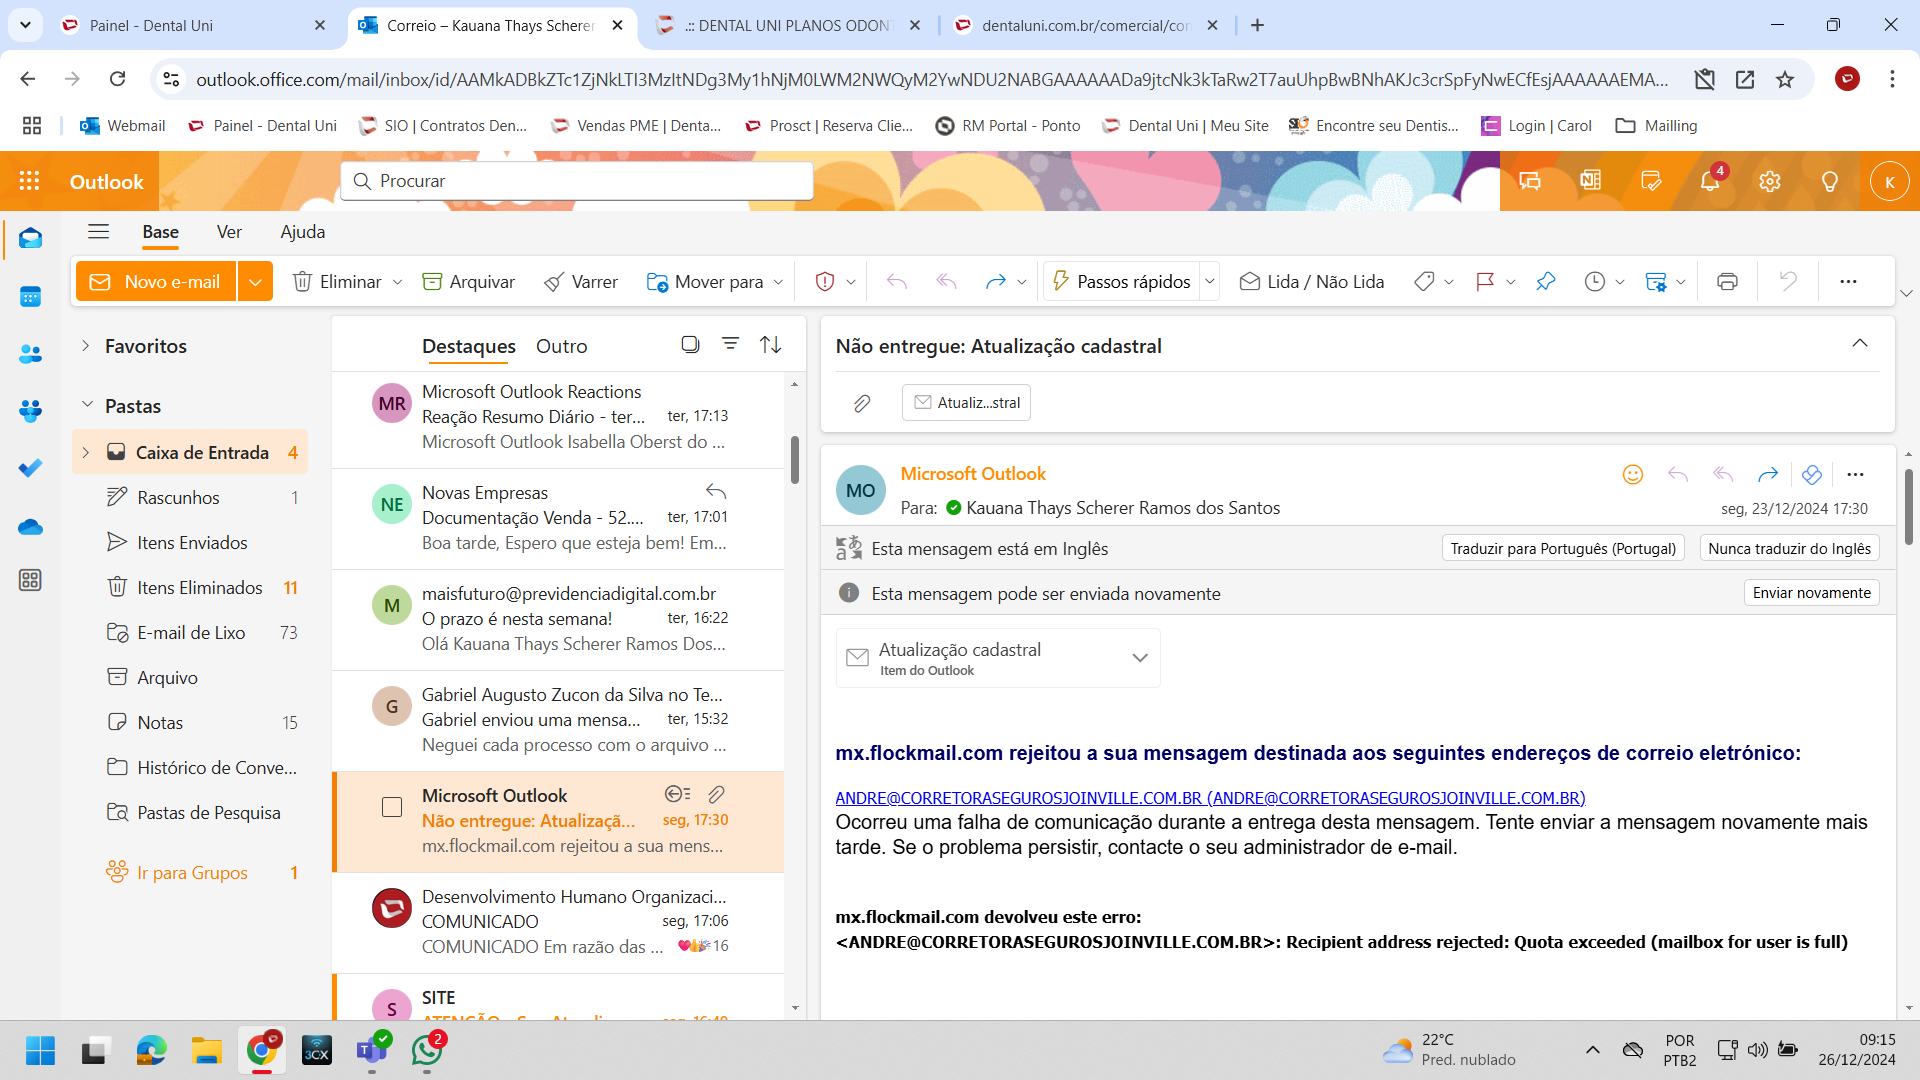Open the Itens Enviados folder

click(x=192, y=543)
